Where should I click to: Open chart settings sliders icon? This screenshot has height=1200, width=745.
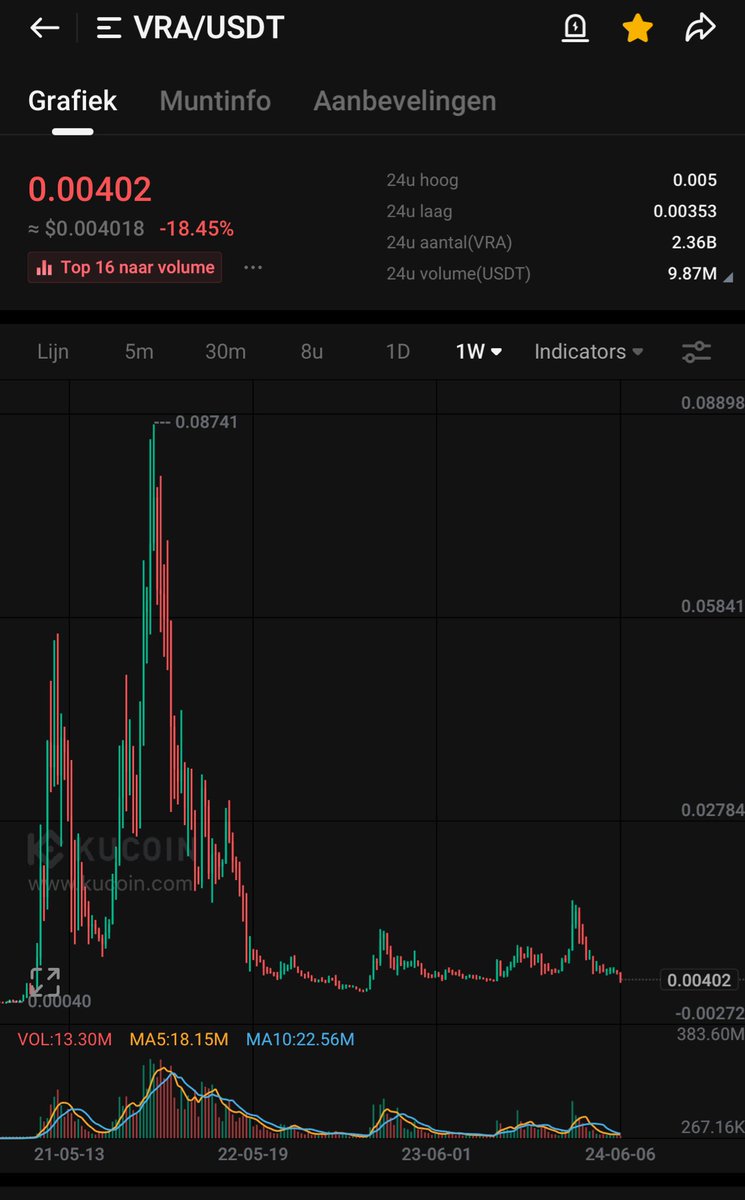click(x=696, y=352)
